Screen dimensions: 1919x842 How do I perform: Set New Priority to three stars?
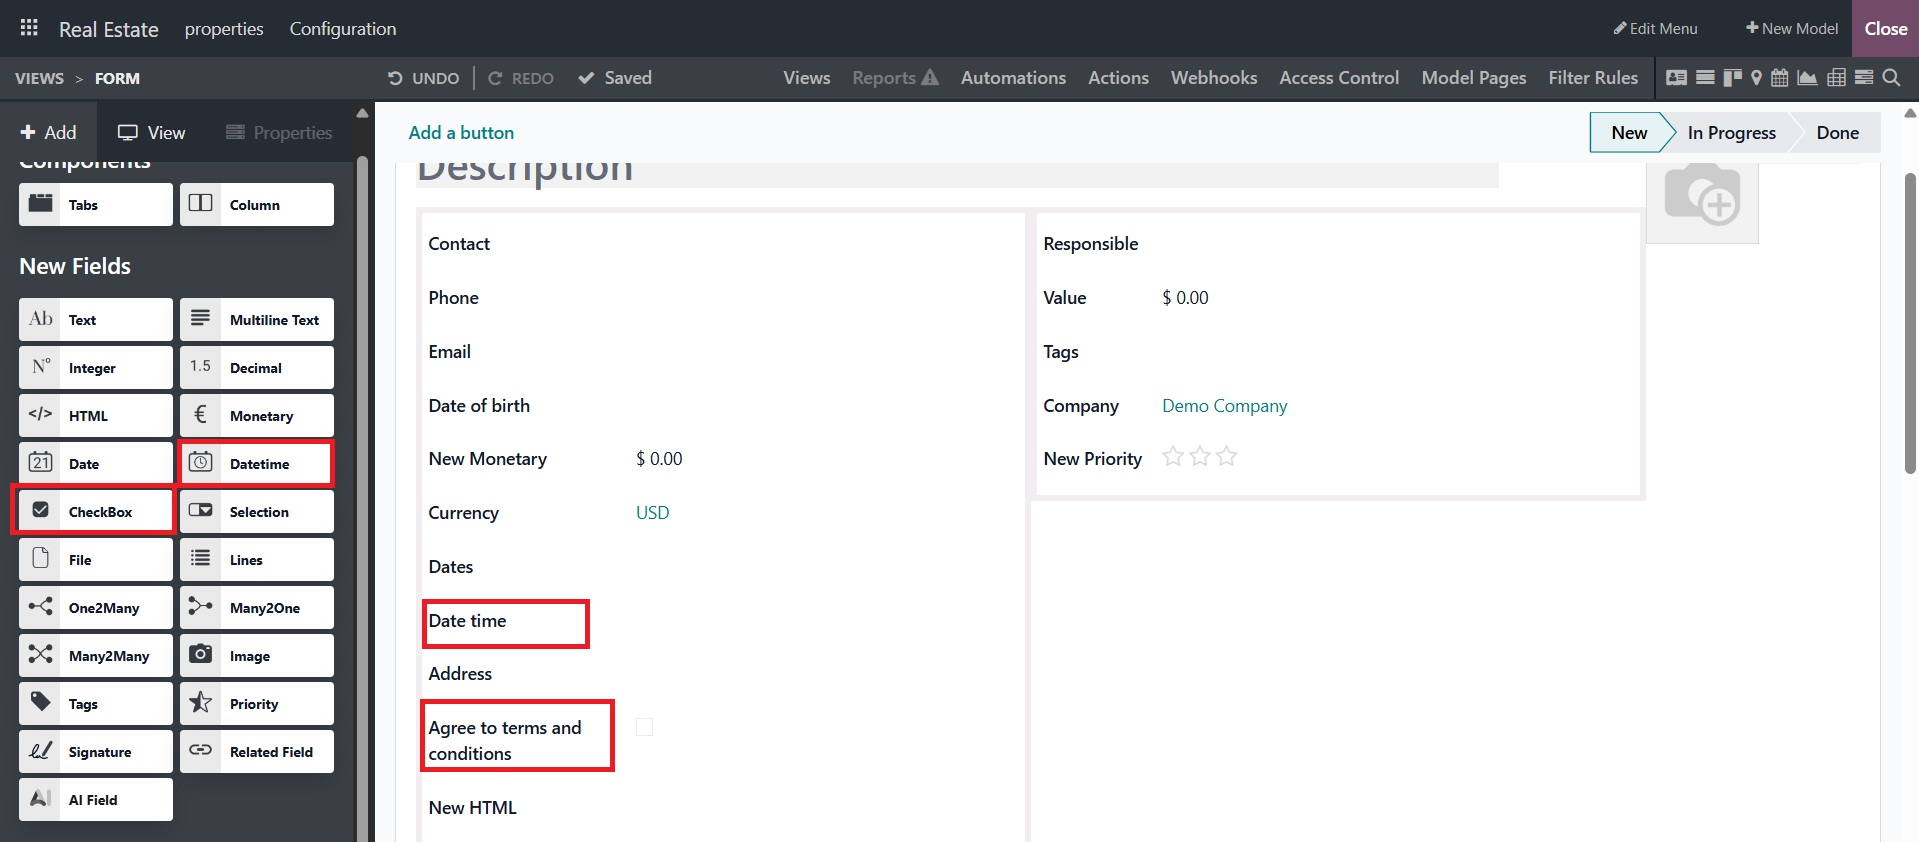pos(1227,458)
